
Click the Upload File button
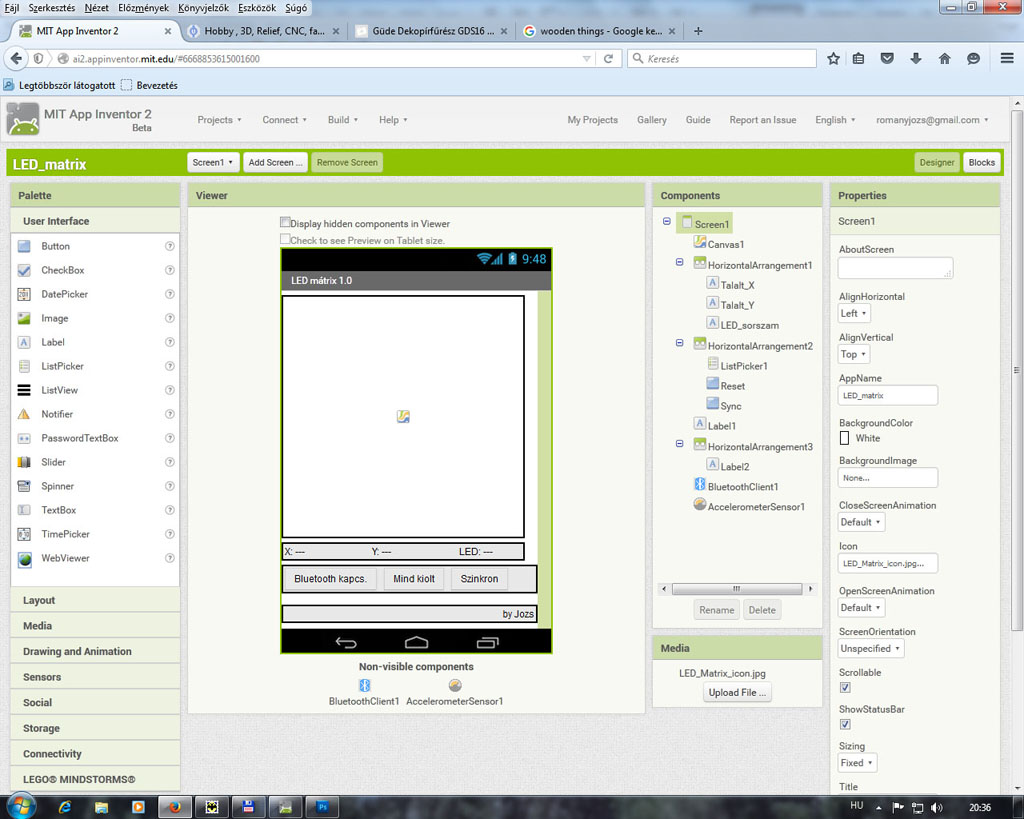[737, 692]
